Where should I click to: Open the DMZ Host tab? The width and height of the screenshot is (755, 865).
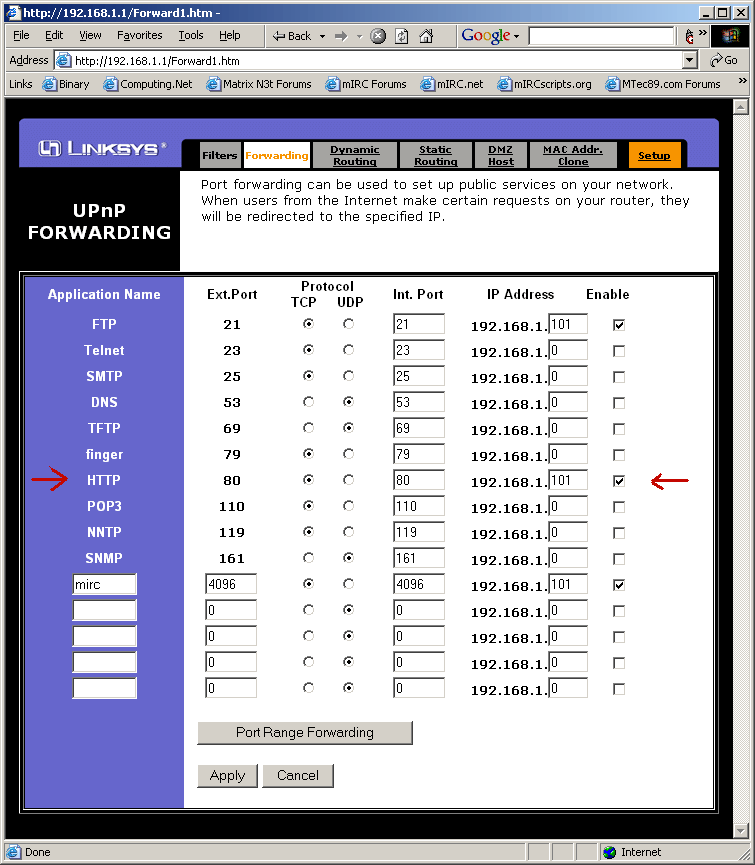pos(500,155)
